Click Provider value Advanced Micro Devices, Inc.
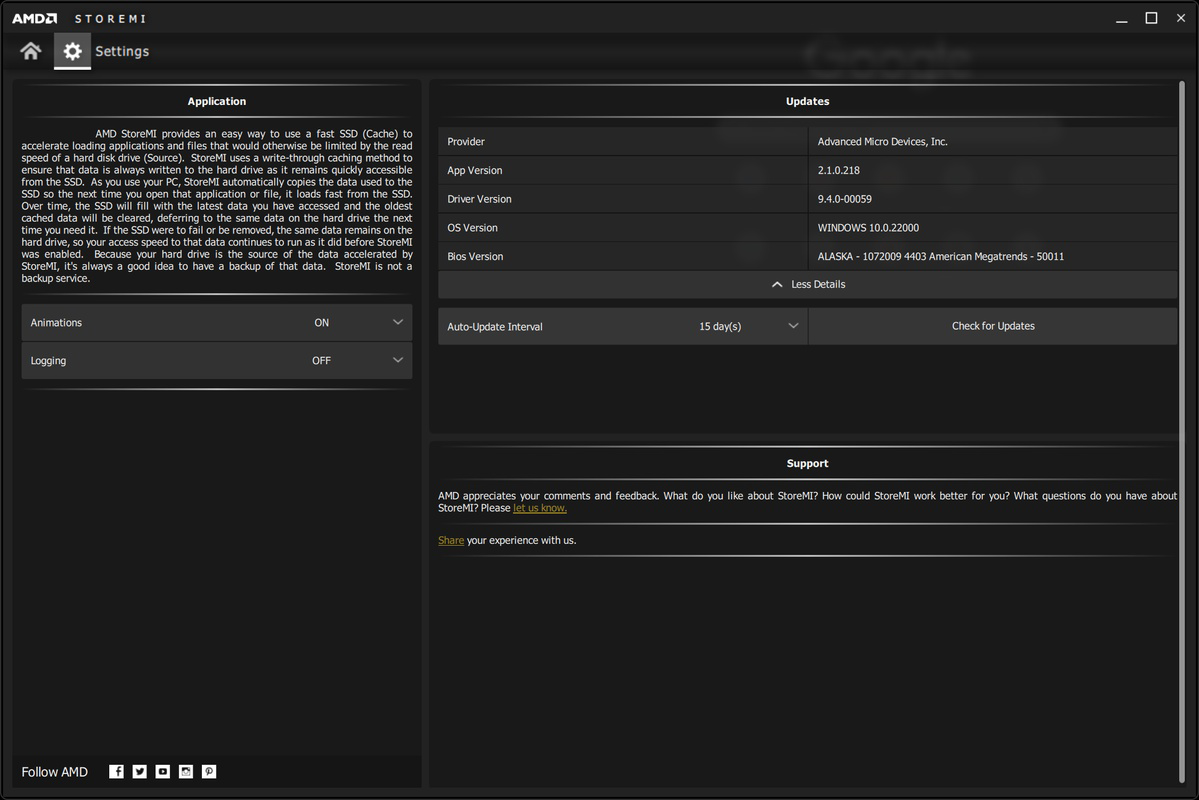Image resolution: width=1199 pixels, height=800 pixels. (x=882, y=141)
